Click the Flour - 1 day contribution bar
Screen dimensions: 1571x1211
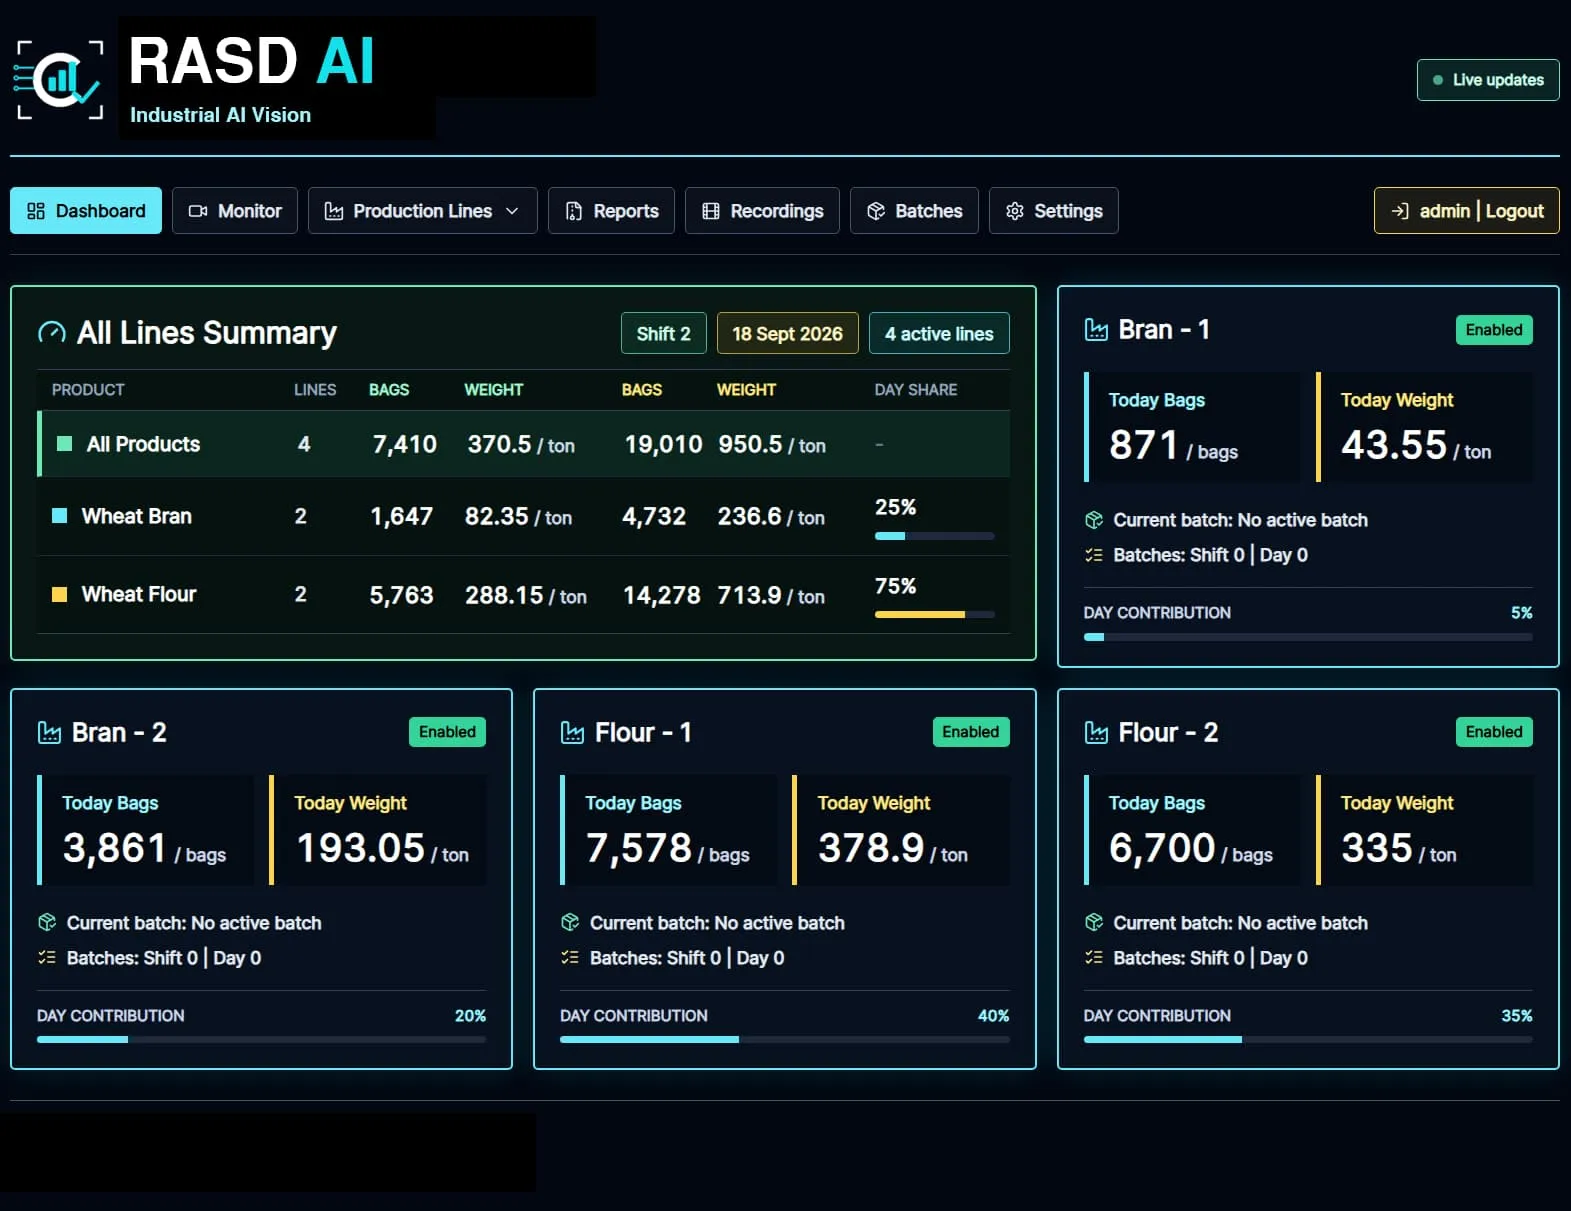pyautogui.click(x=785, y=1040)
